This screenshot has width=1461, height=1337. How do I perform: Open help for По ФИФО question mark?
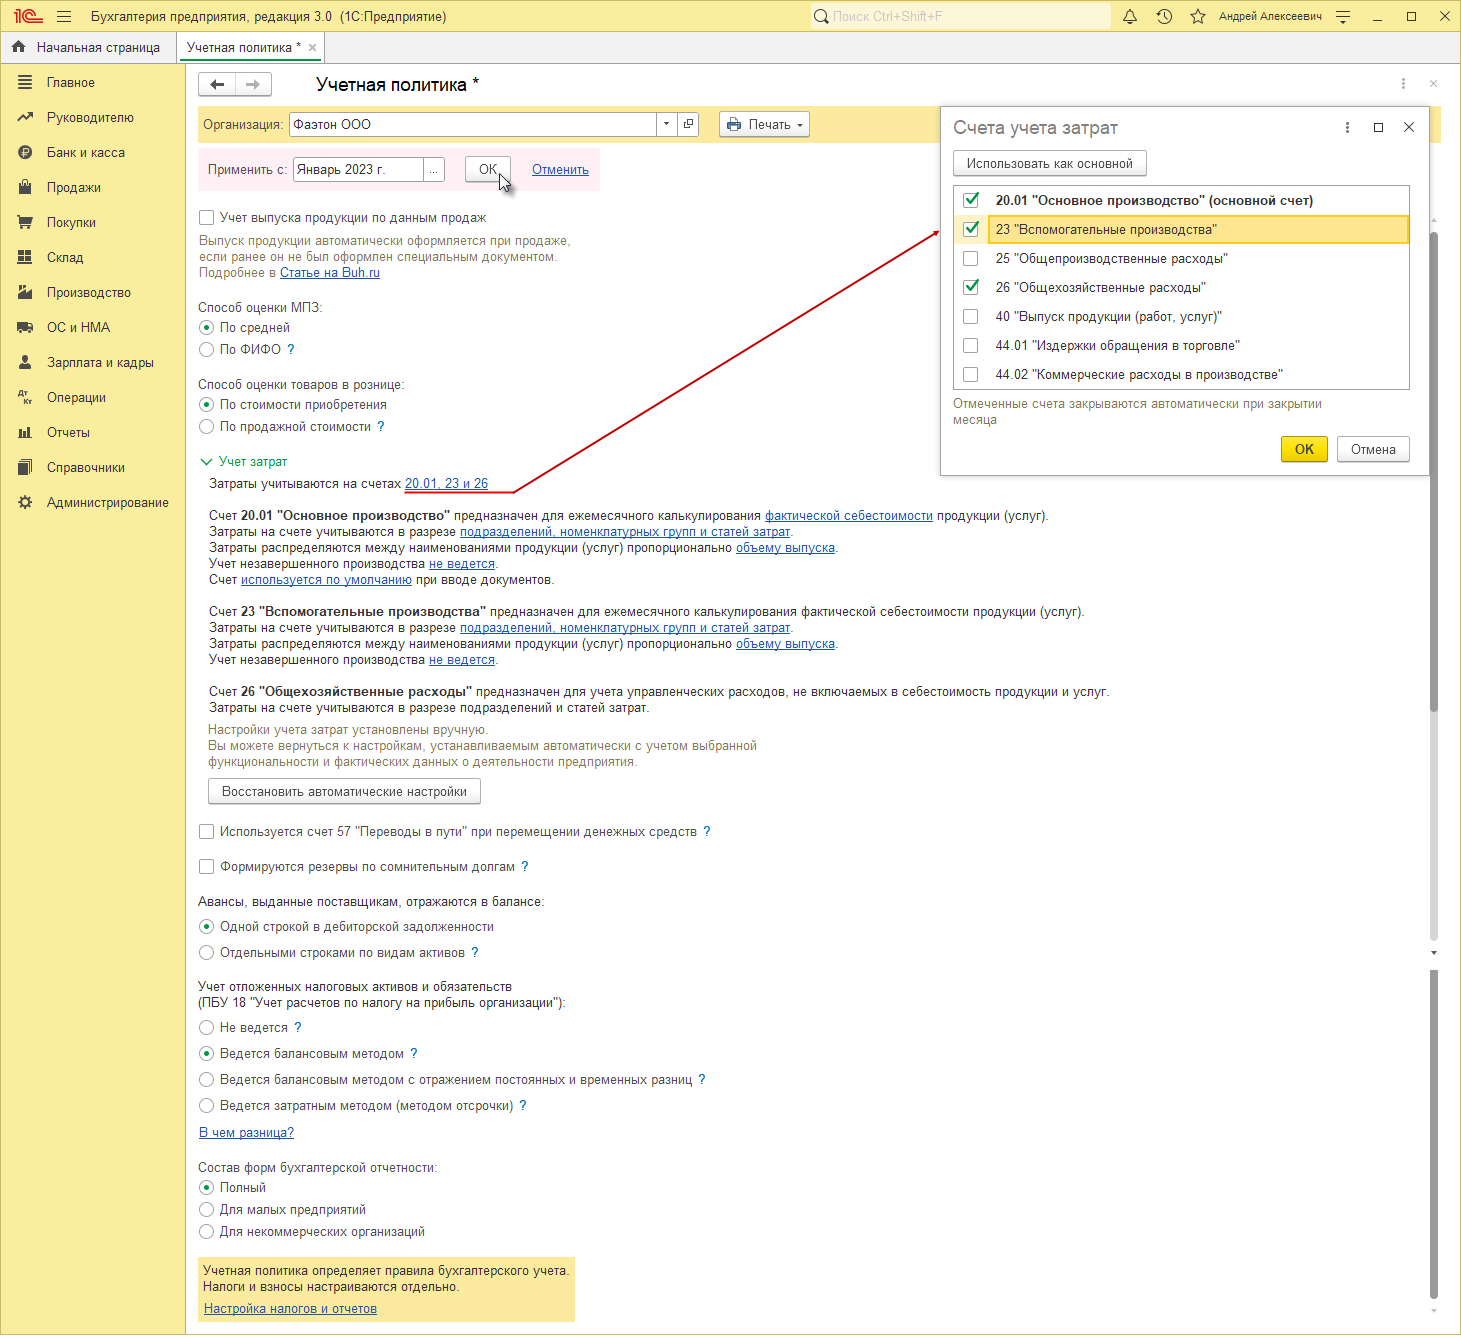[x=291, y=349]
